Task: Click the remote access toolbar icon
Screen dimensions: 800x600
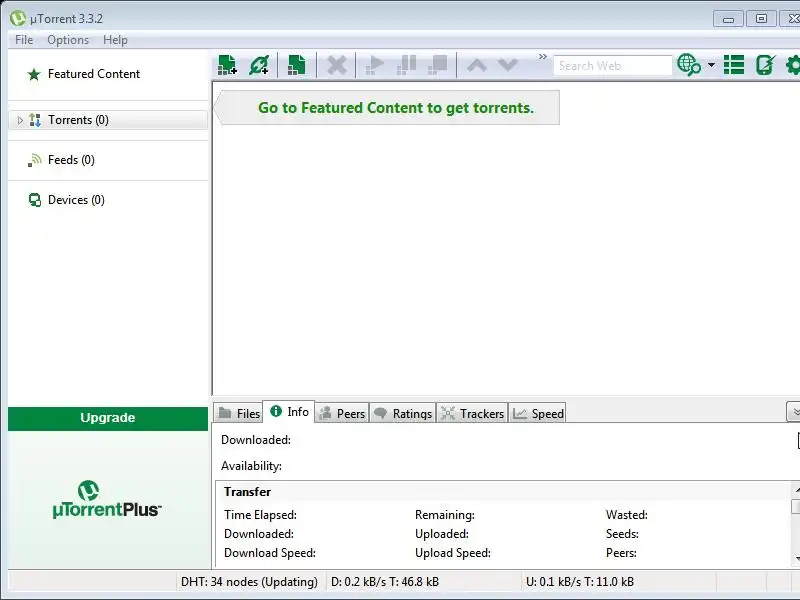Action: pos(765,65)
